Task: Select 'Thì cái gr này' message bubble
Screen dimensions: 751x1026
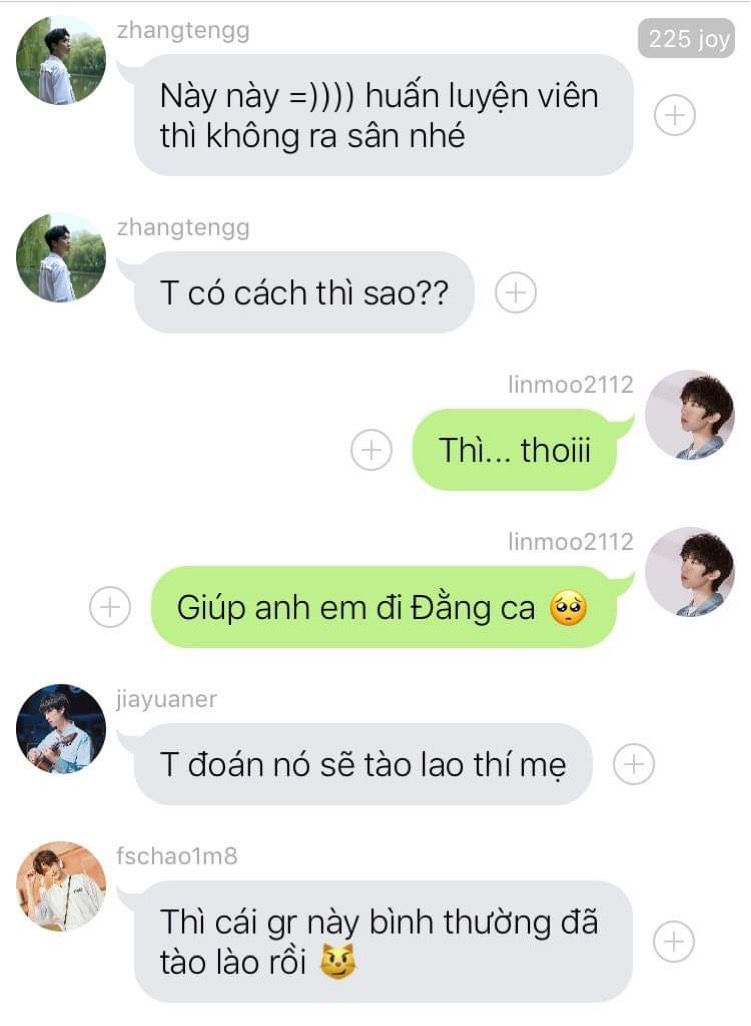Action: [383, 941]
